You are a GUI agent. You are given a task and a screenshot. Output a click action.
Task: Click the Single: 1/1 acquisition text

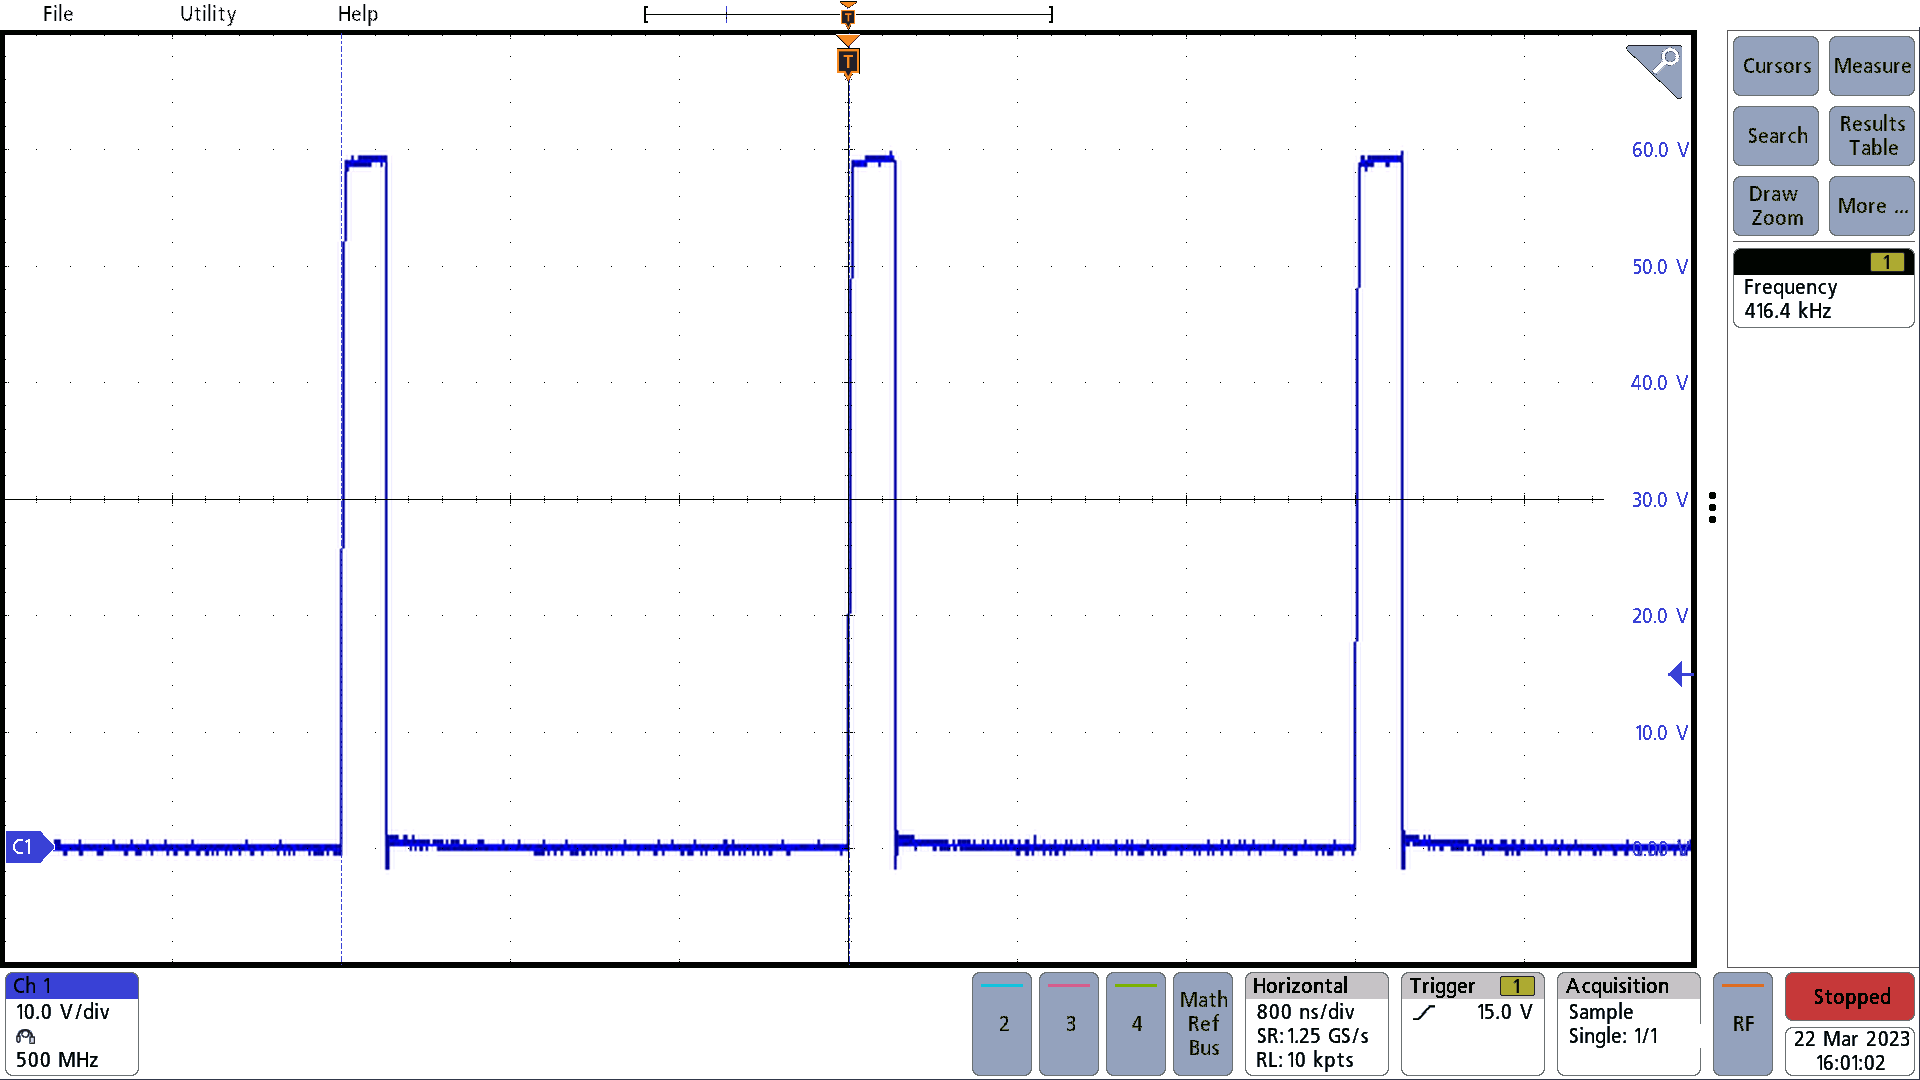[1612, 1036]
